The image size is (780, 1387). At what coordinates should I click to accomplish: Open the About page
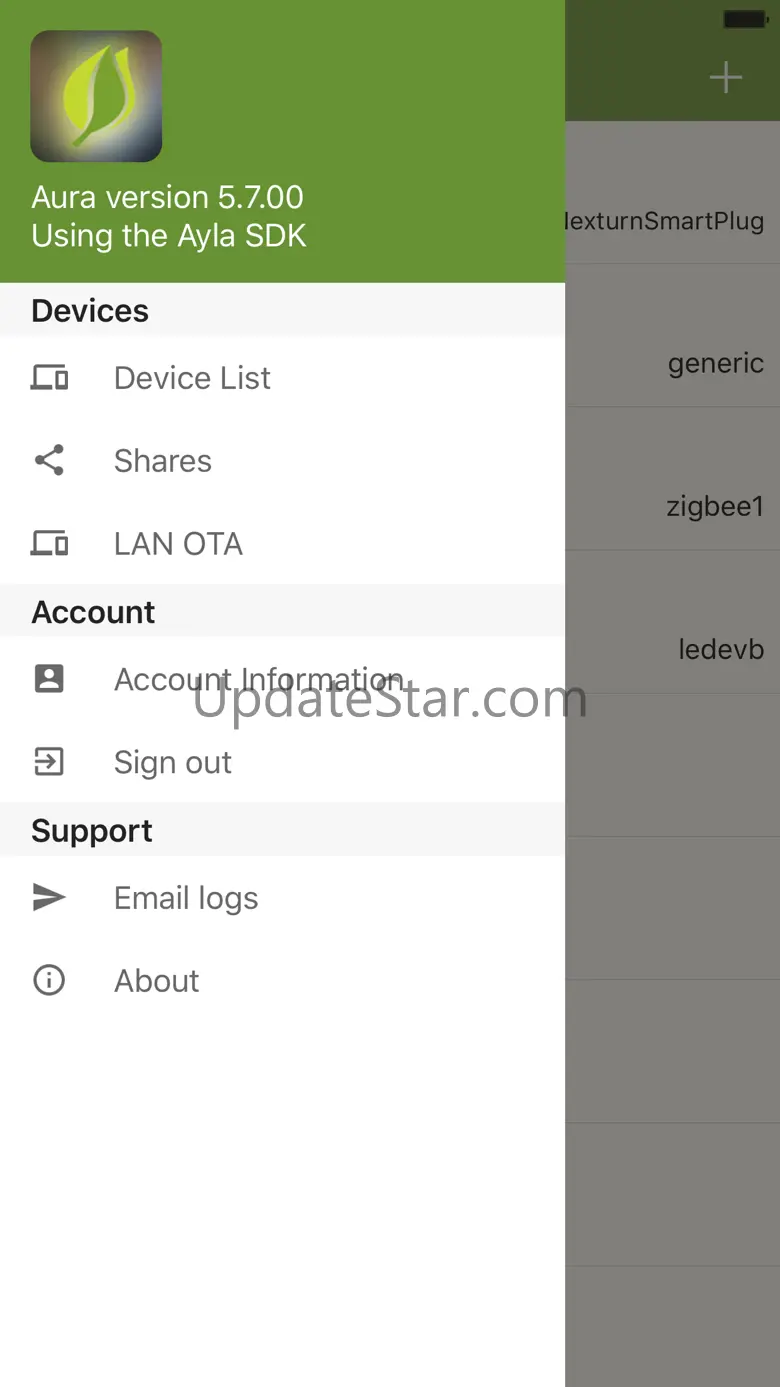point(157,981)
